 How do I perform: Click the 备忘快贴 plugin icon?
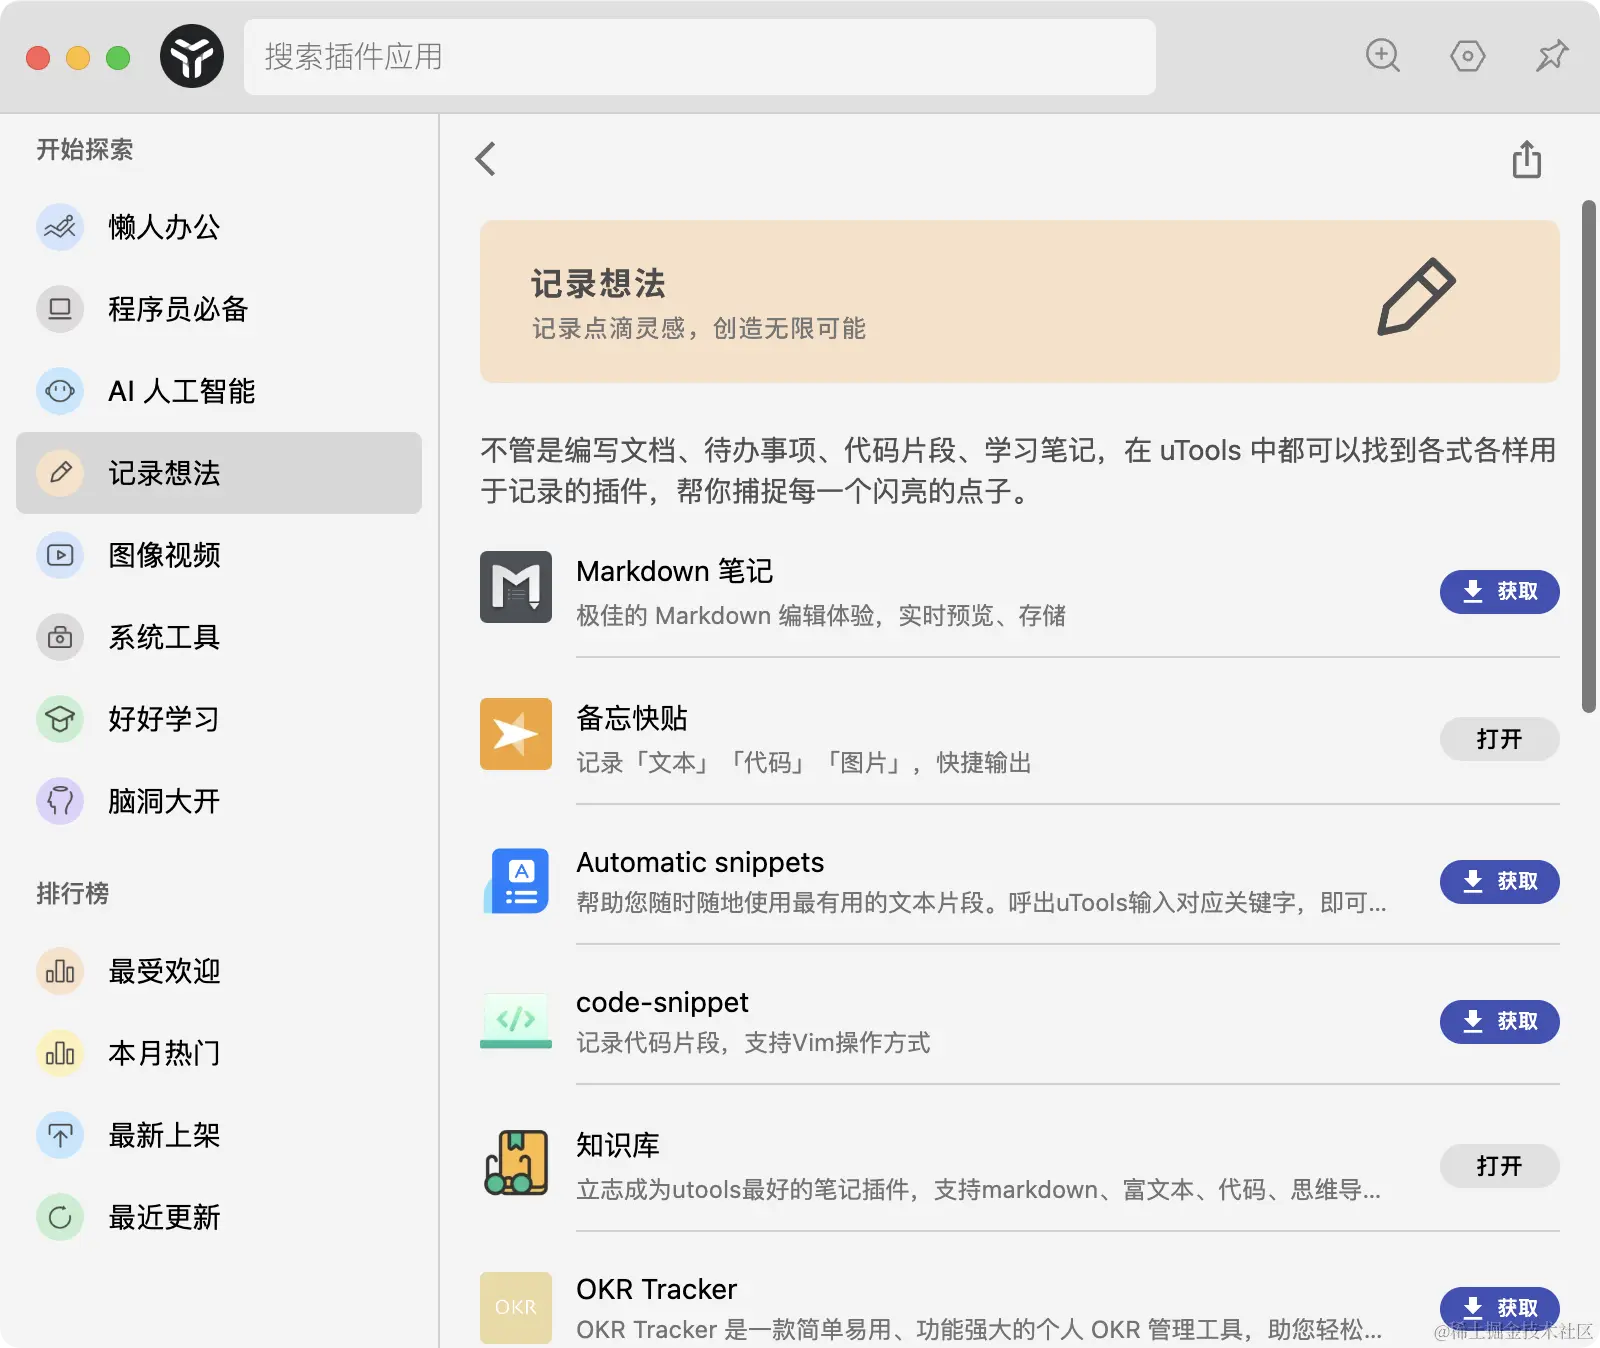(516, 734)
